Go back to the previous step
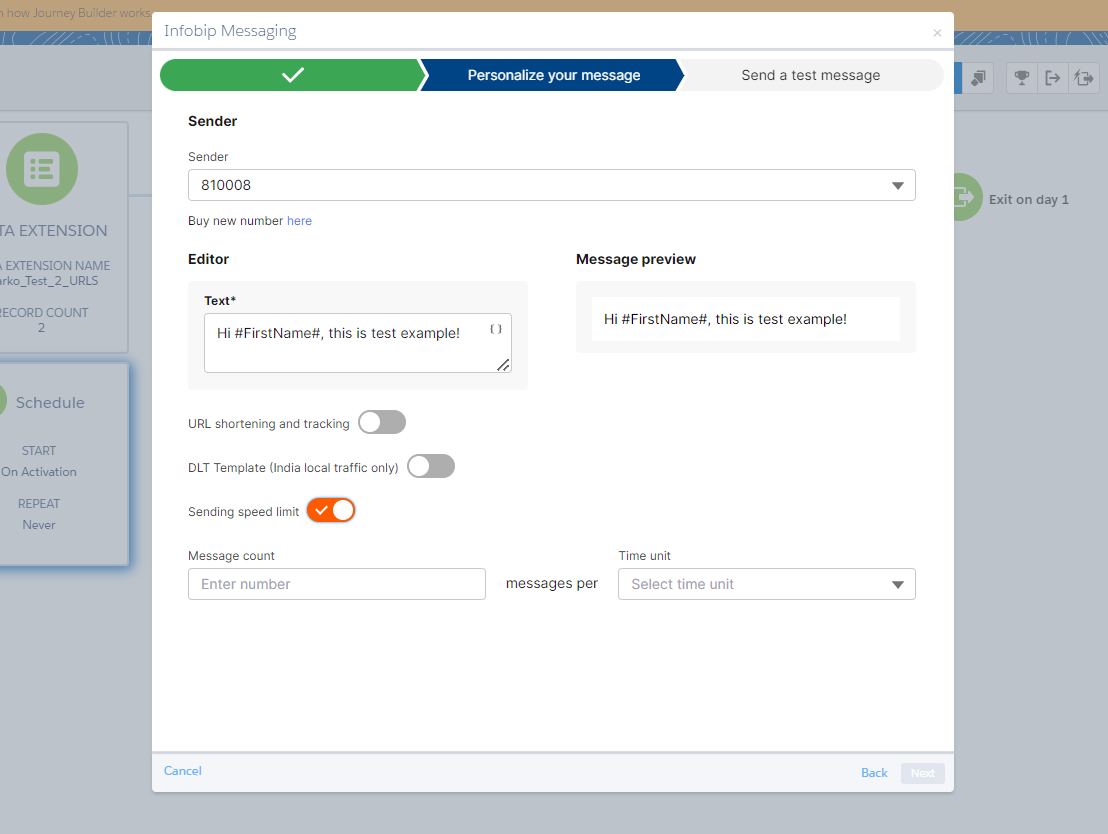 (x=874, y=773)
